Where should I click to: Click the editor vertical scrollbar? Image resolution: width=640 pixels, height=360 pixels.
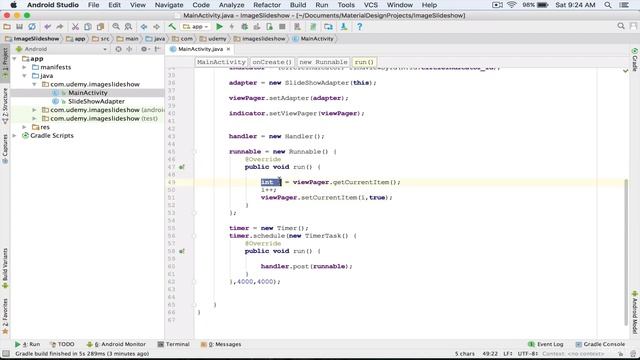click(x=626, y=251)
